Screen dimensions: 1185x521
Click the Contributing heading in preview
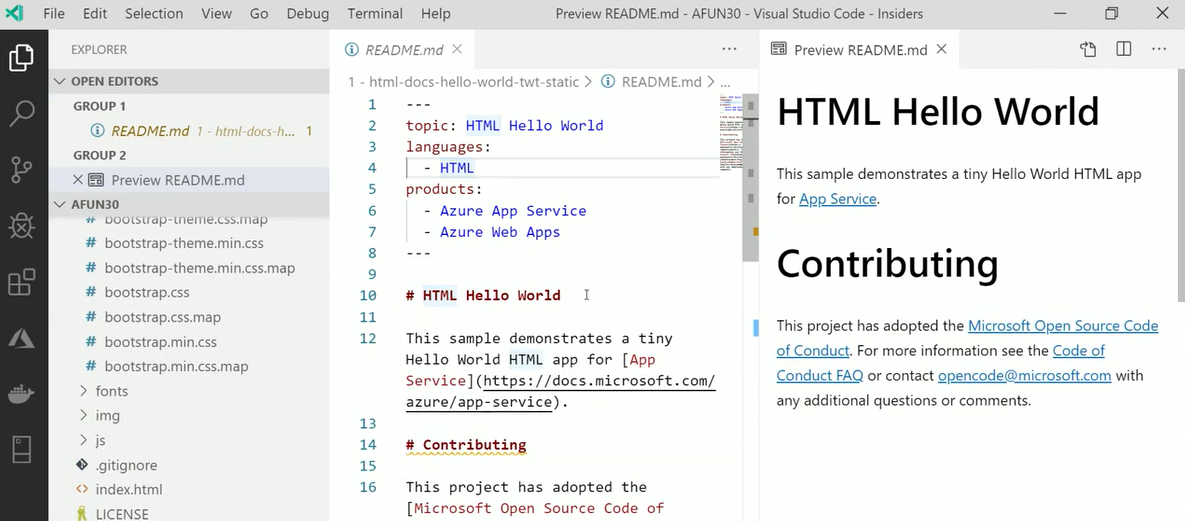[887, 263]
